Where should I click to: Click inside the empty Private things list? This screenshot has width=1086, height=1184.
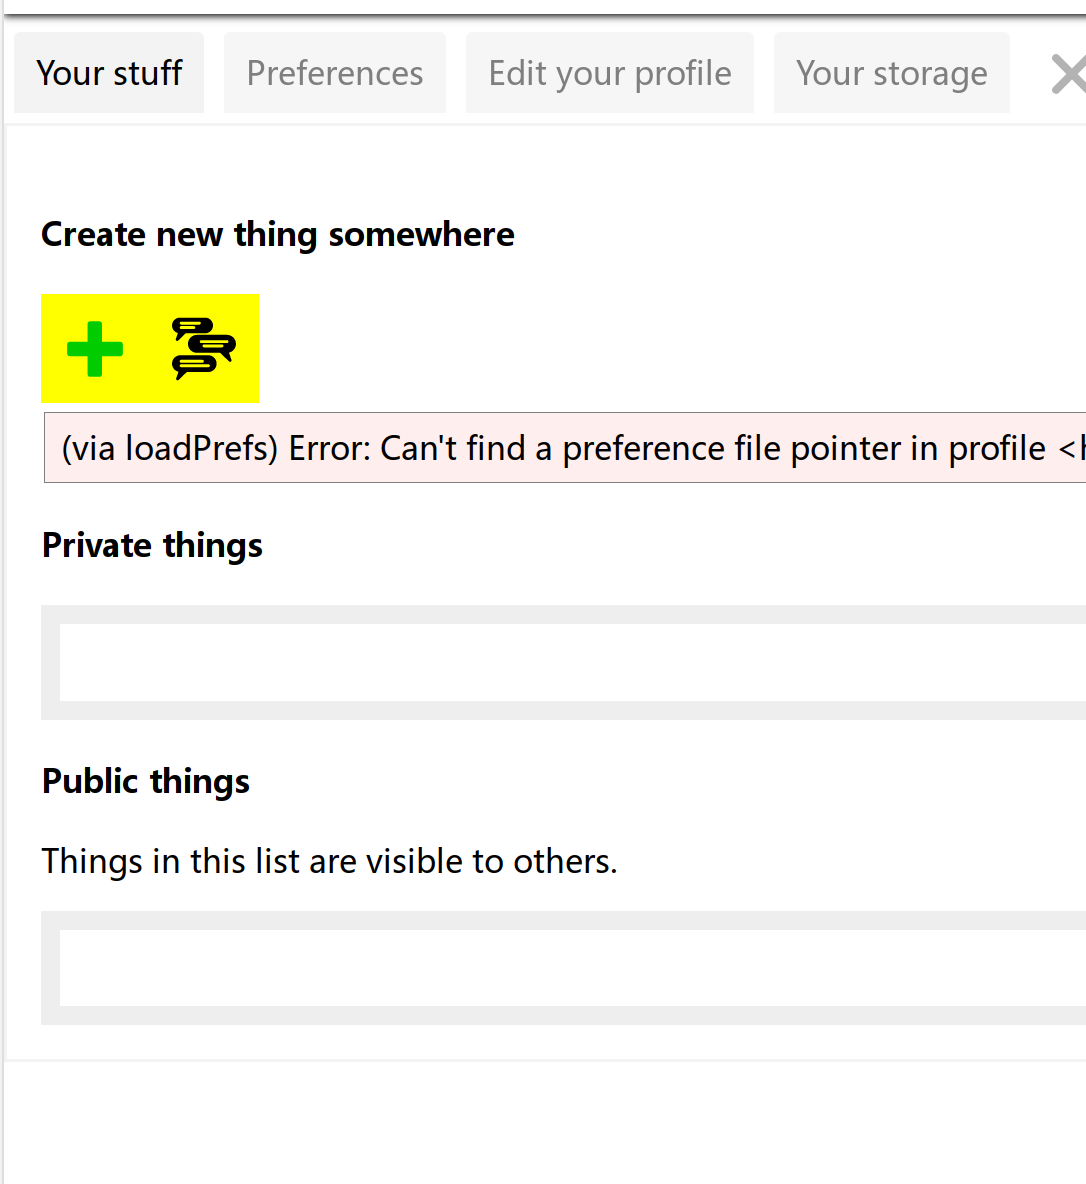point(570,662)
